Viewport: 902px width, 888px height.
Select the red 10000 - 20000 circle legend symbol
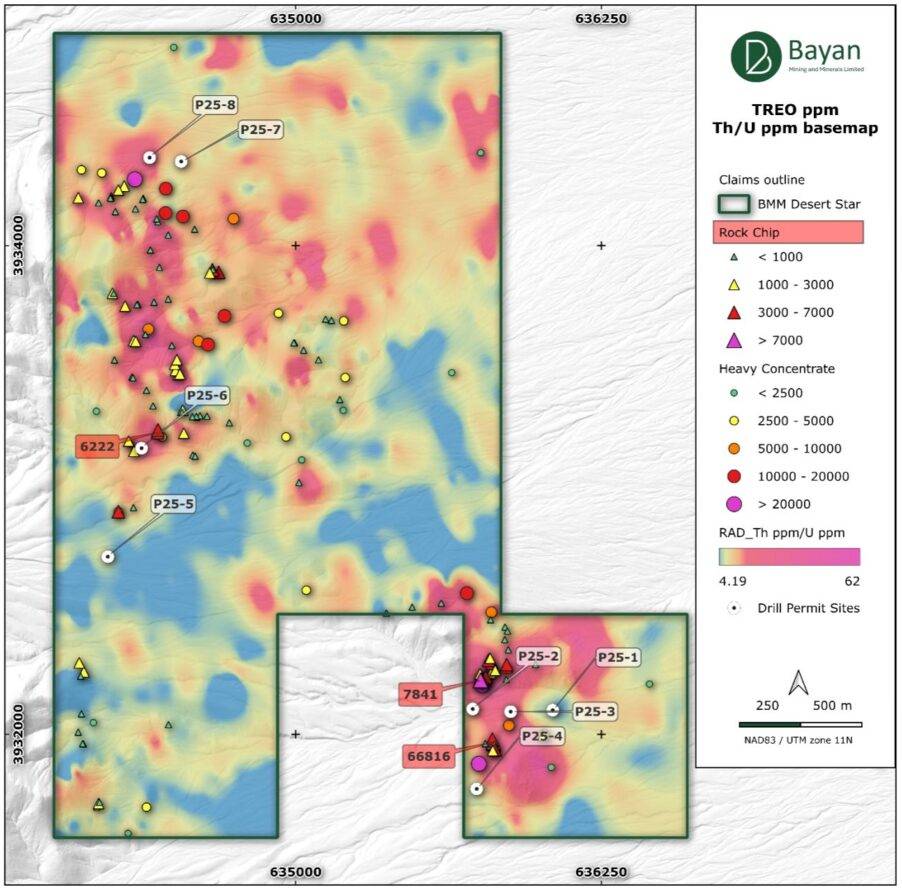[732, 476]
